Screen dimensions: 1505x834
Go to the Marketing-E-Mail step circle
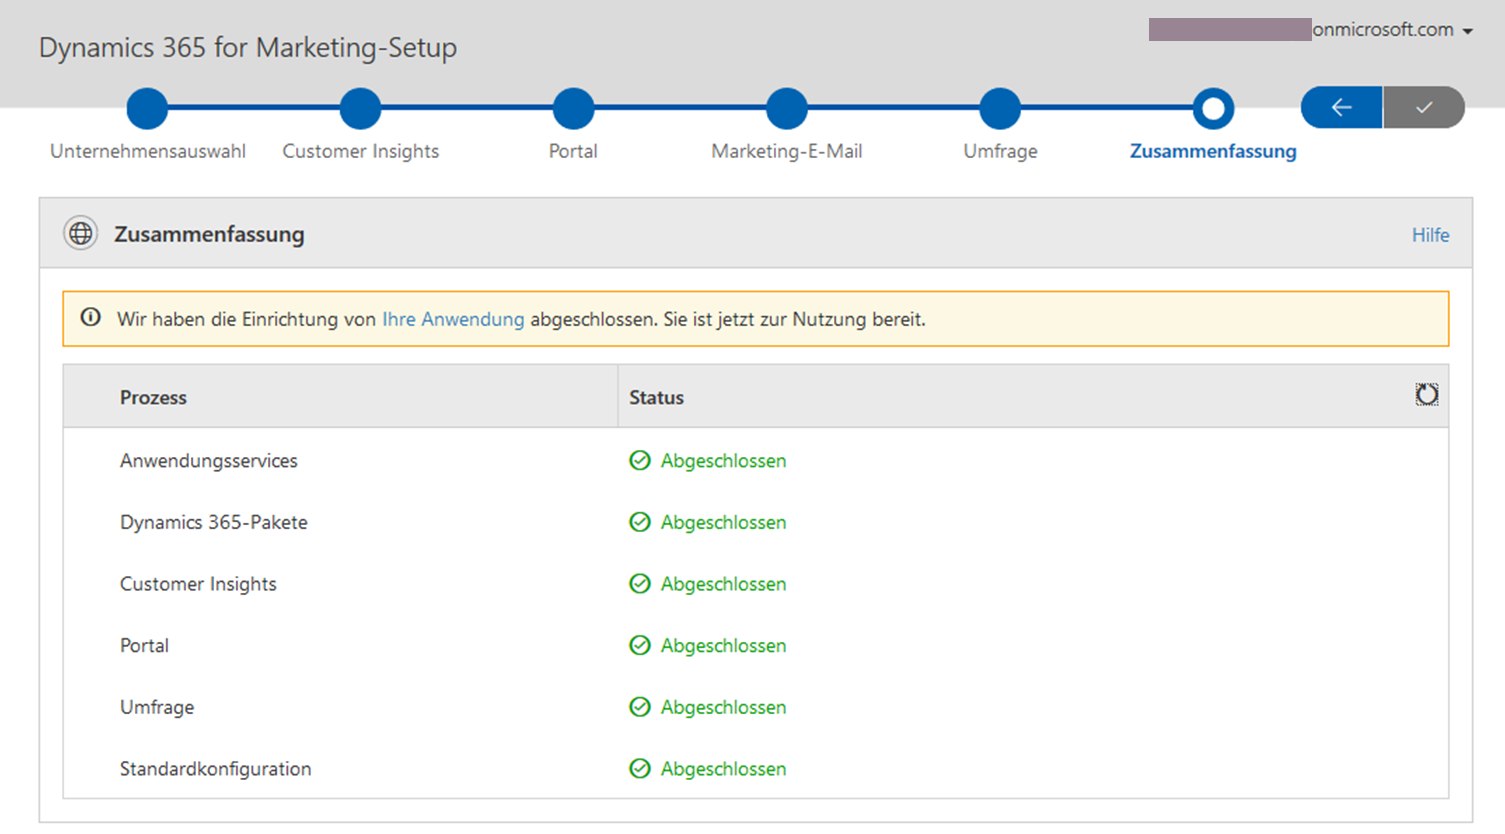click(x=787, y=108)
